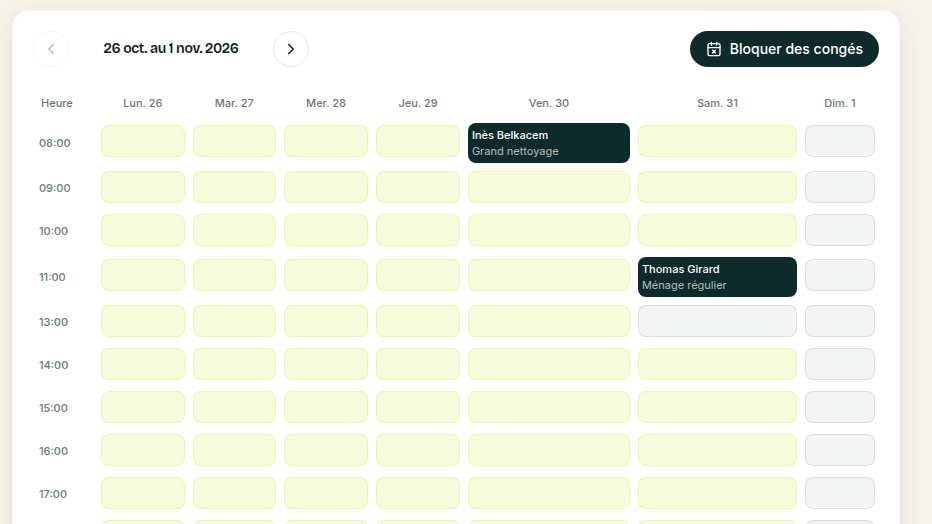
Task: Select the Sam. 31 slot at 14:00
Action: point(717,364)
